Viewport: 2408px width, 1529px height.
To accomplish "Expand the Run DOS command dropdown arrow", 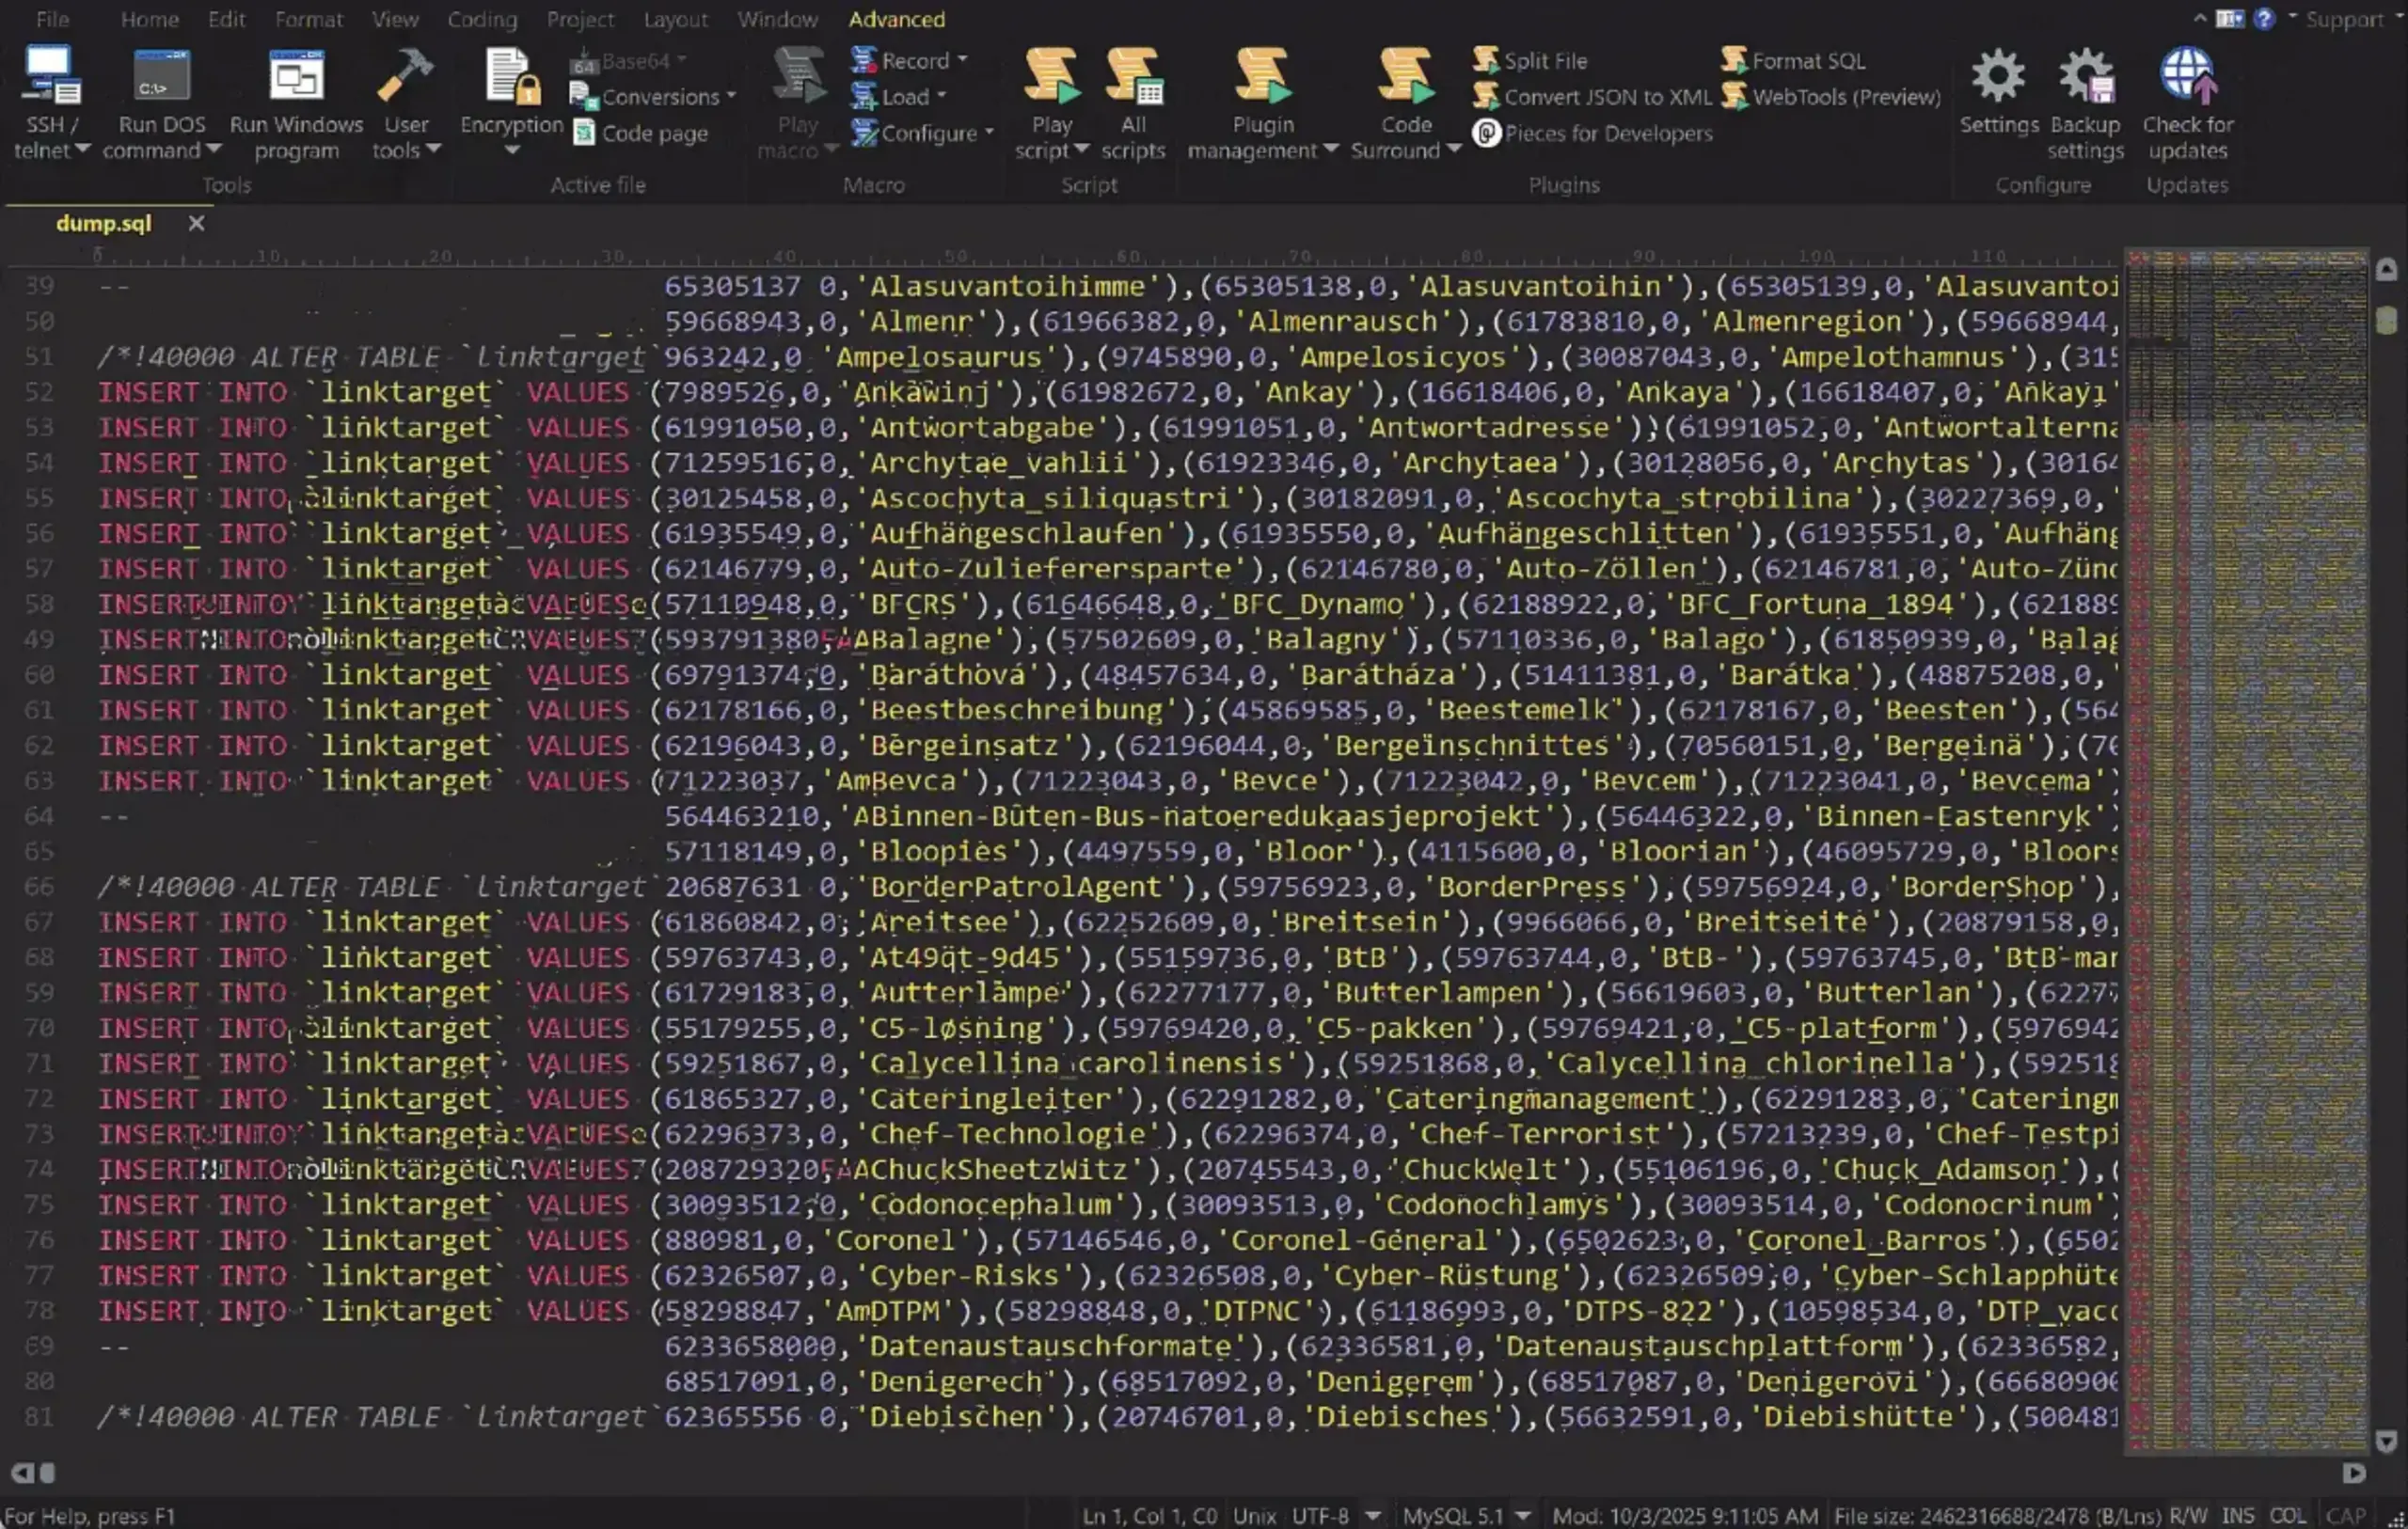I will [x=213, y=149].
